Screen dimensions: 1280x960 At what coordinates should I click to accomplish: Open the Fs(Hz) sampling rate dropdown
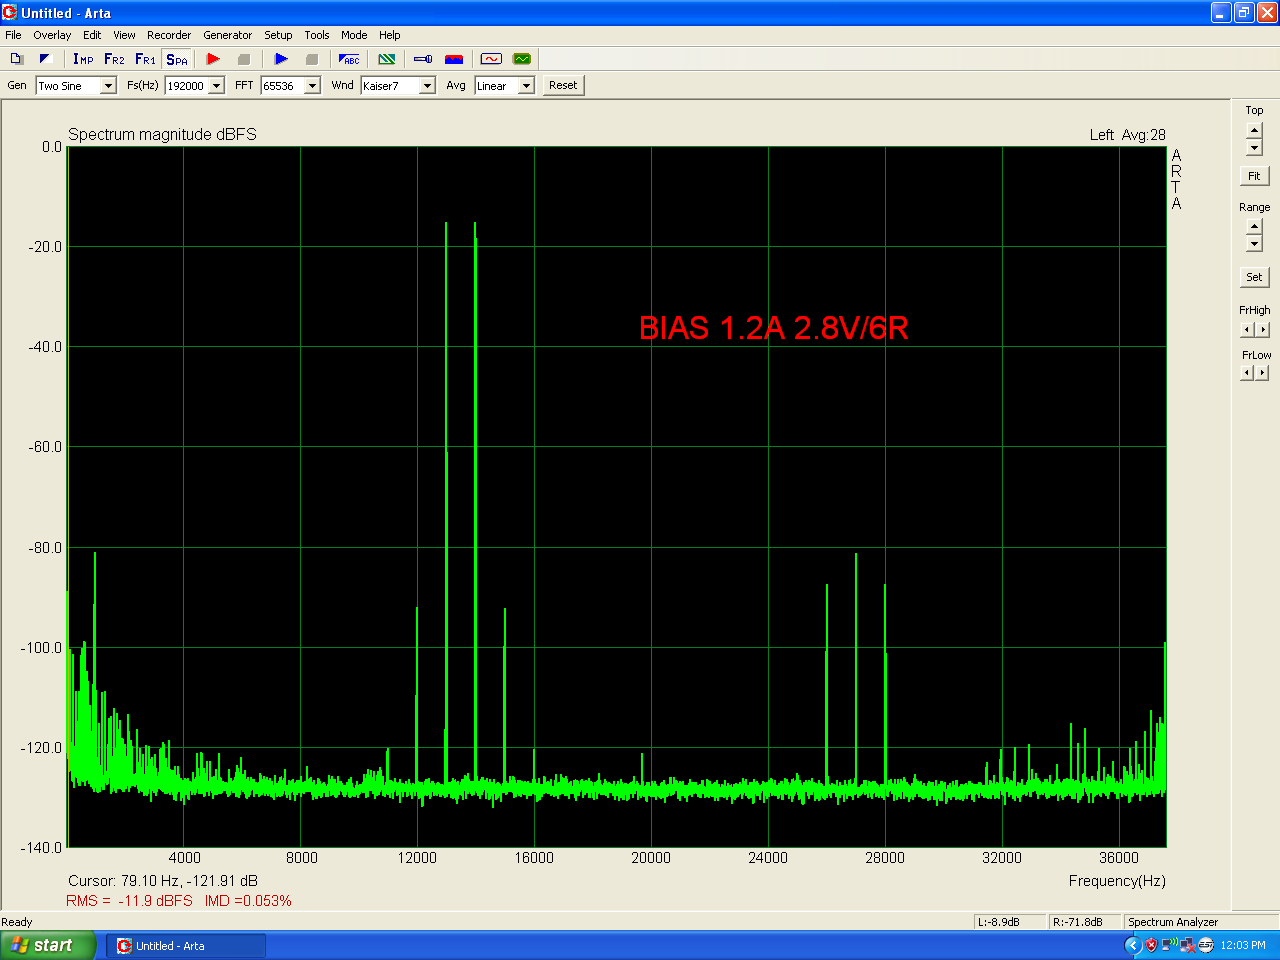tap(216, 86)
